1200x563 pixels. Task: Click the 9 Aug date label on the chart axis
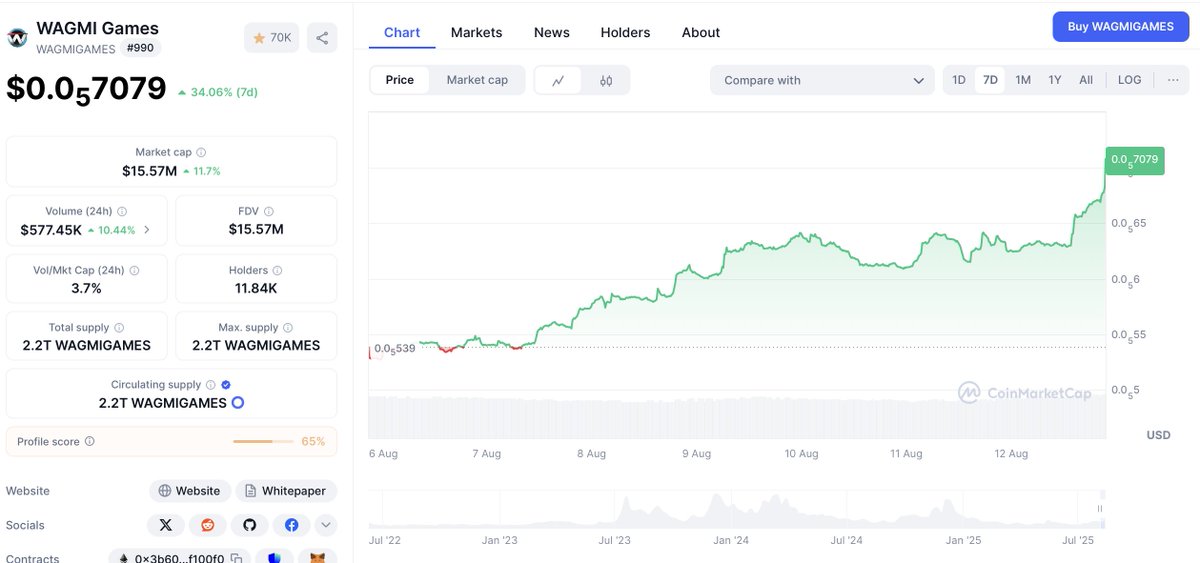(x=696, y=453)
